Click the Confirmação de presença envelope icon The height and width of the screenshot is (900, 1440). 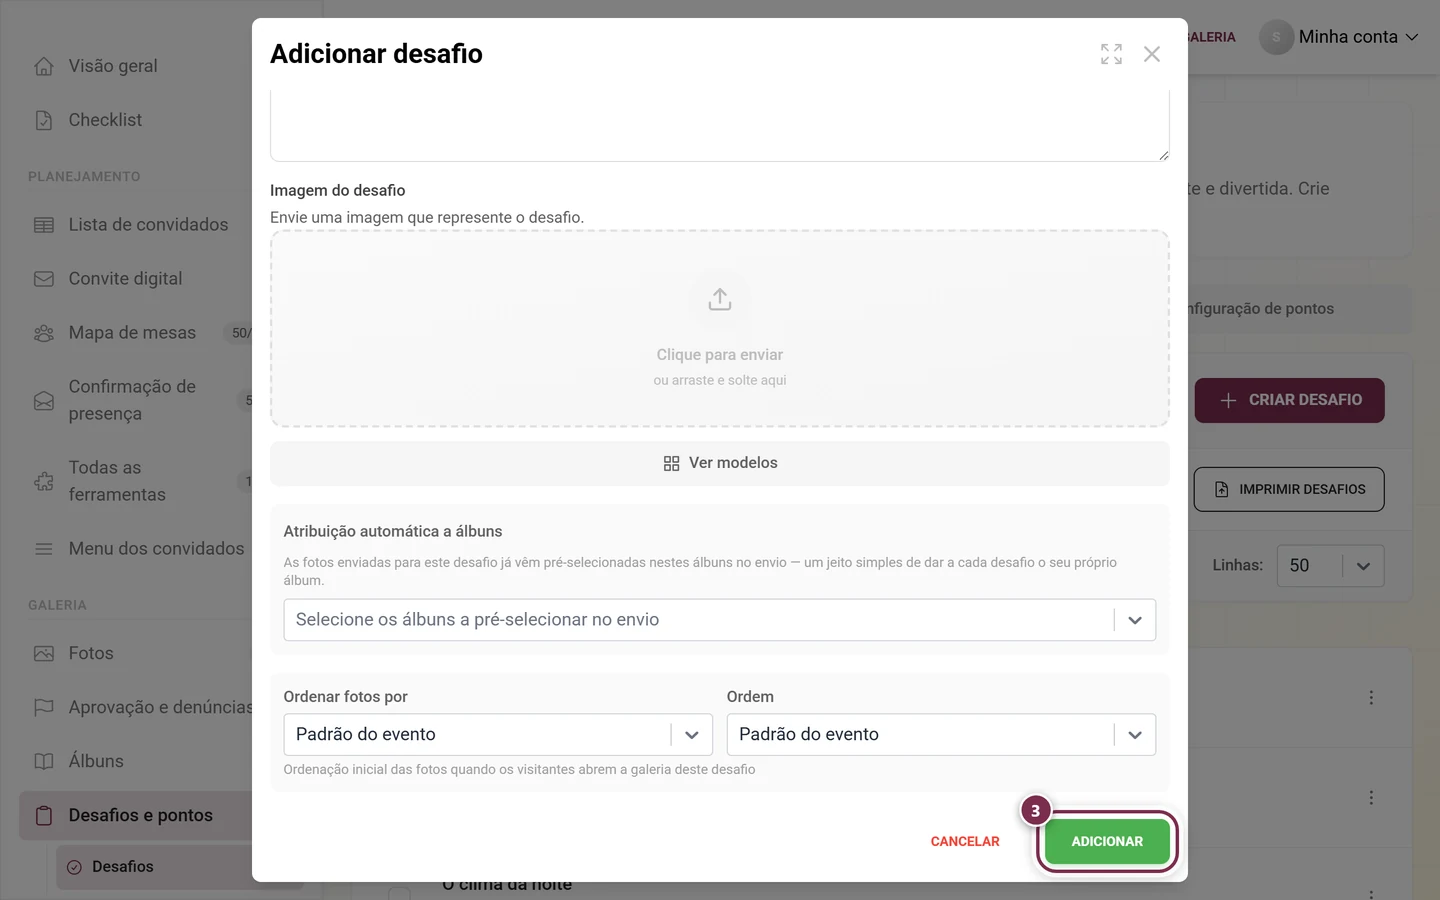[x=44, y=401]
